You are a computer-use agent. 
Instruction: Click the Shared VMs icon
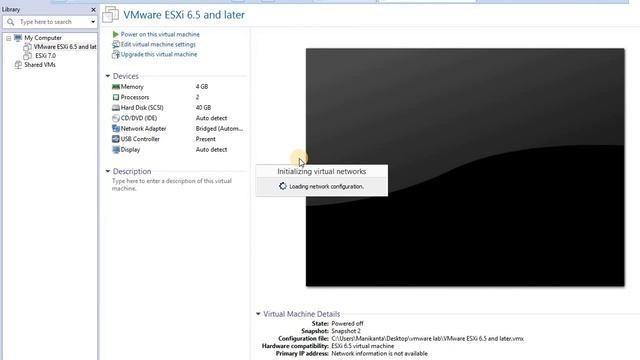point(18,64)
